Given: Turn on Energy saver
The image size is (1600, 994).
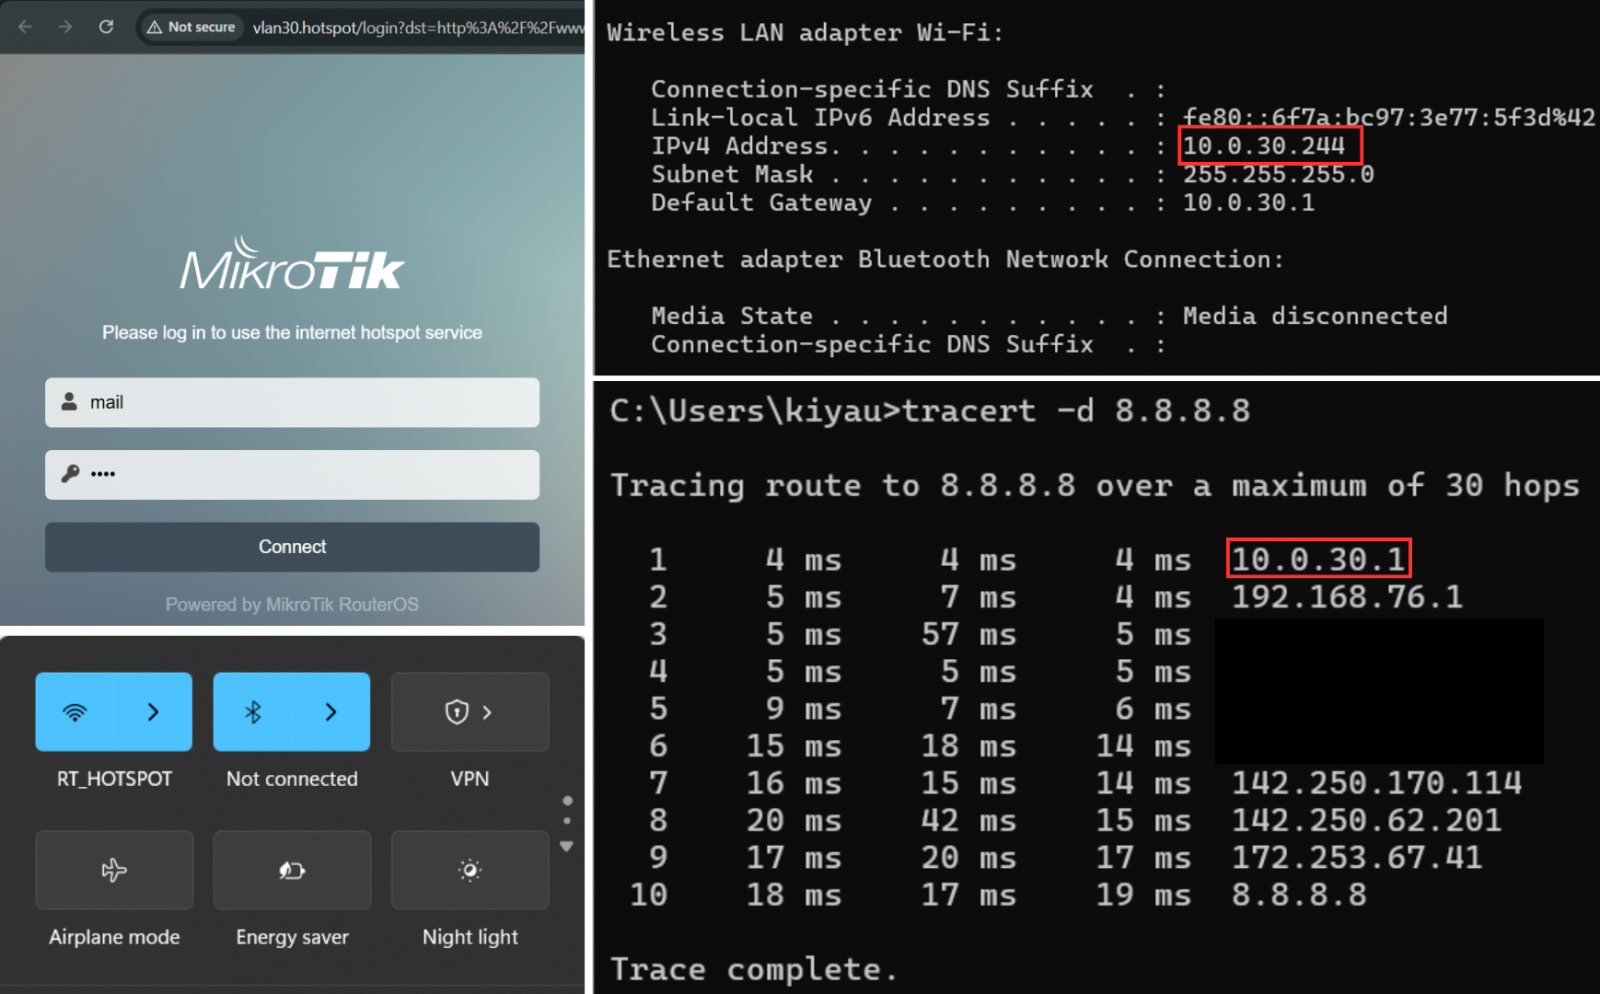Looking at the screenshot, I should click(292, 870).
